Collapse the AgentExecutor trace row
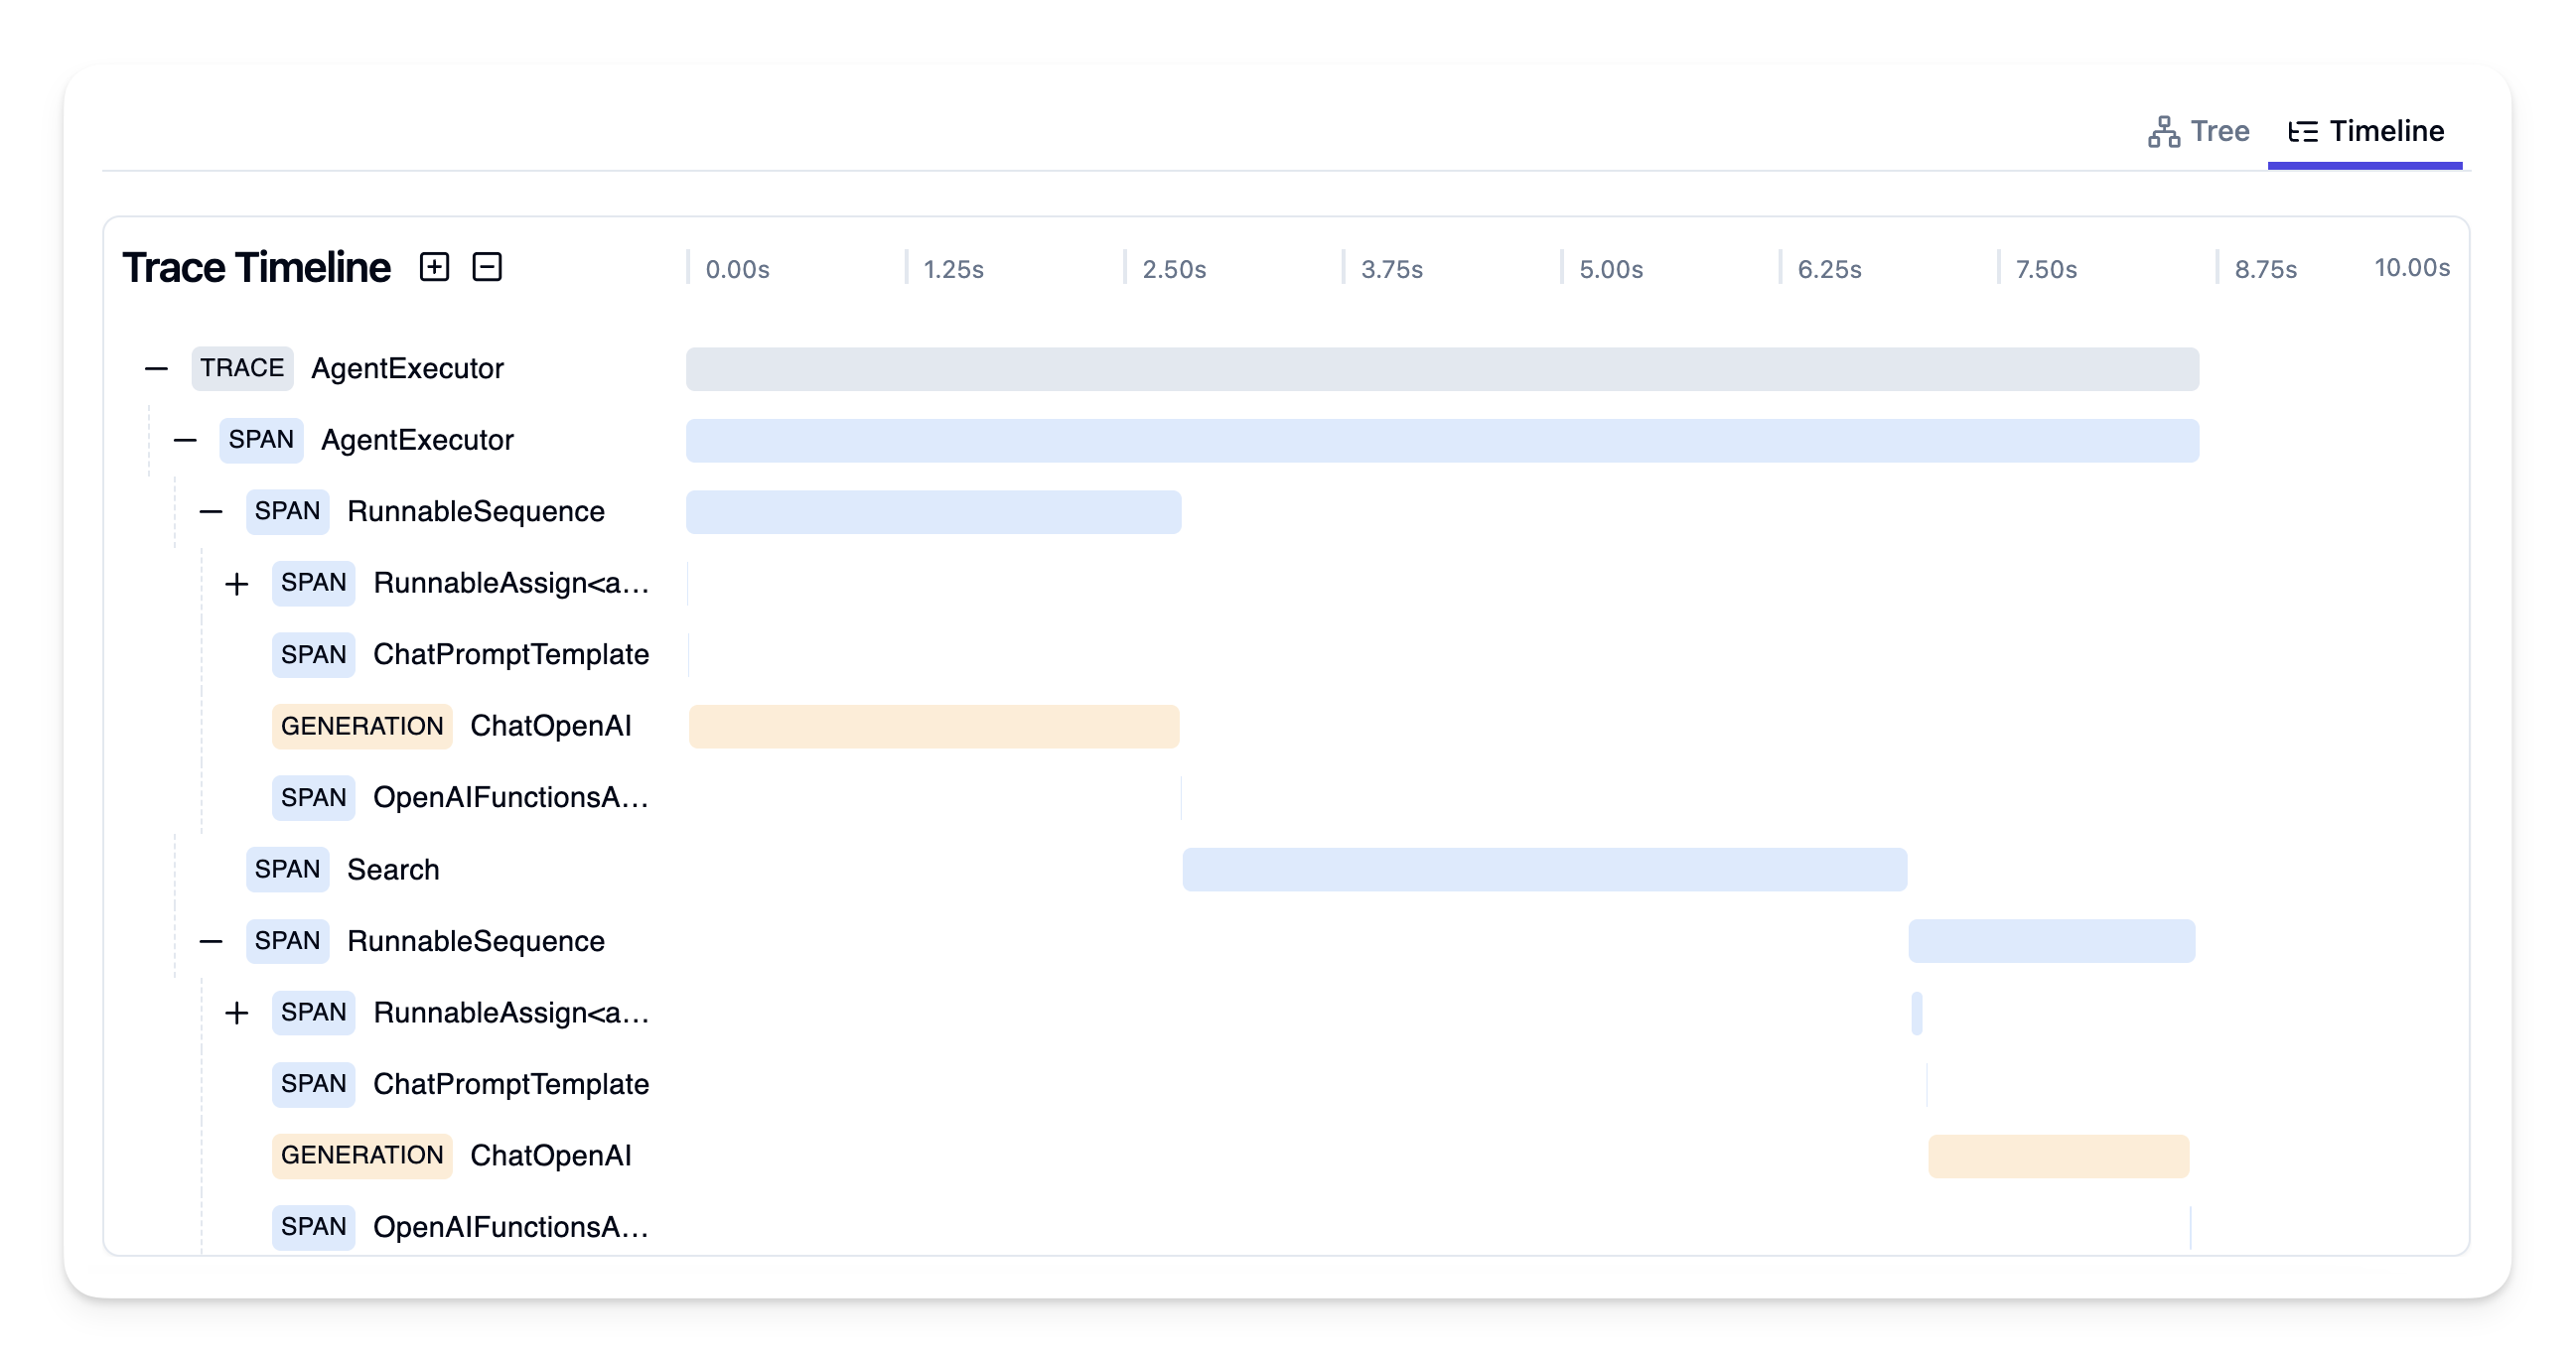 155,368
